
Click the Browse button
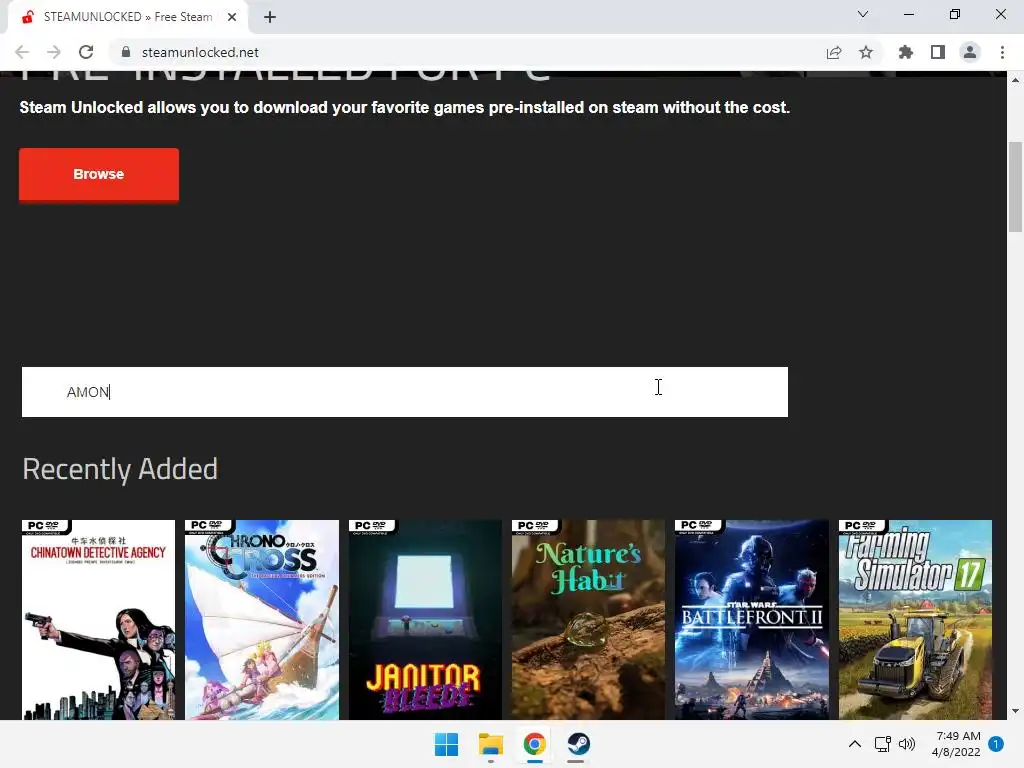click(99, 174)
